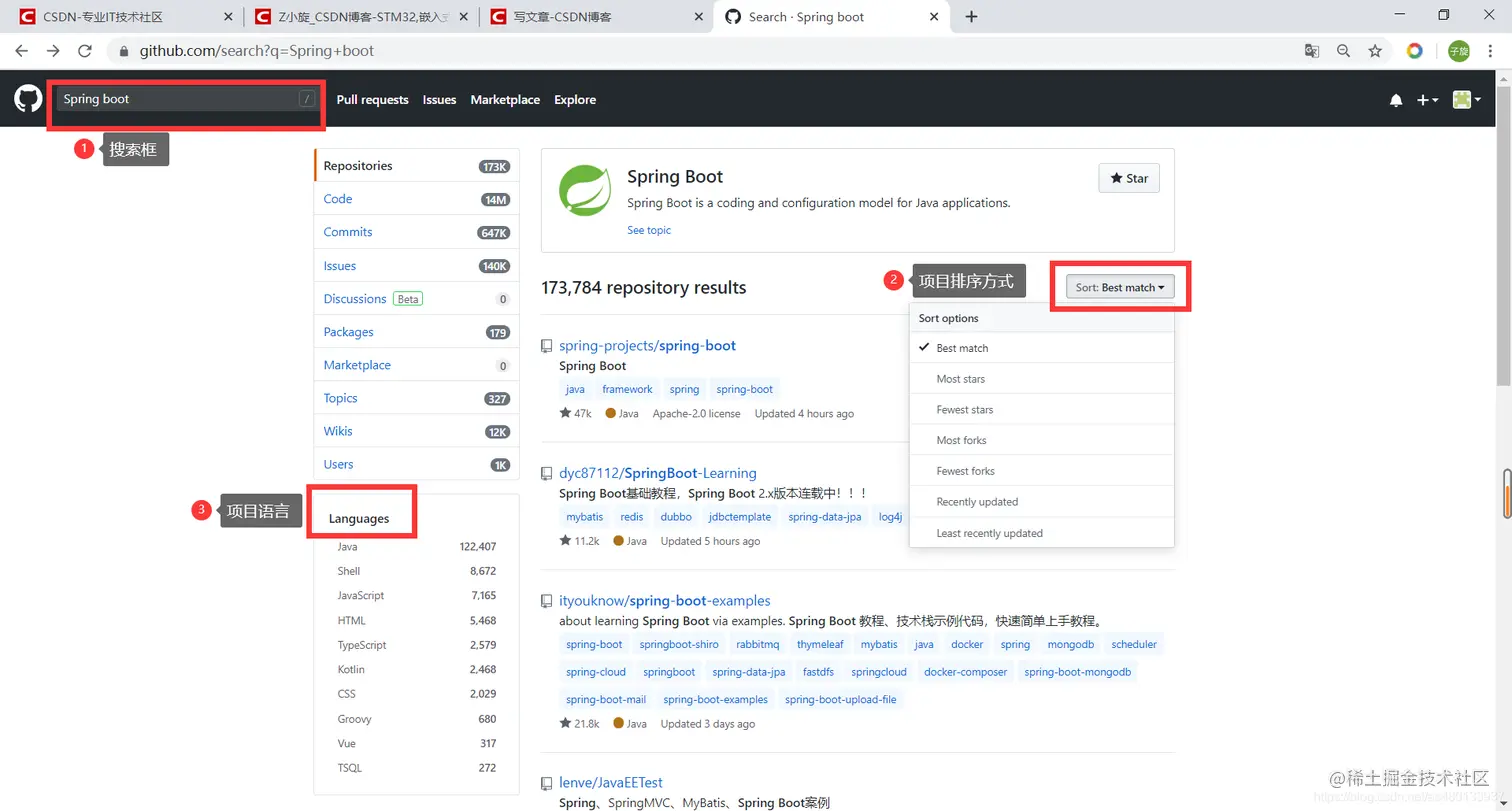Close the CSDN-专业IT技术社区 tab
This screenshot has width=1512, height=811.
228,17
